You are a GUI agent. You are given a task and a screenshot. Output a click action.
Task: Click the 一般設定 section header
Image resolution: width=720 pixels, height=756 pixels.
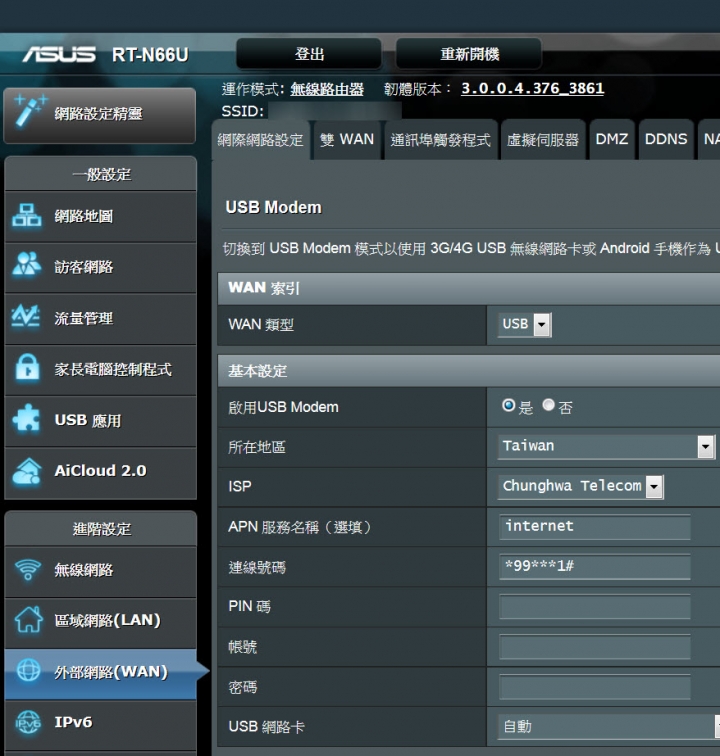point(102,175)
